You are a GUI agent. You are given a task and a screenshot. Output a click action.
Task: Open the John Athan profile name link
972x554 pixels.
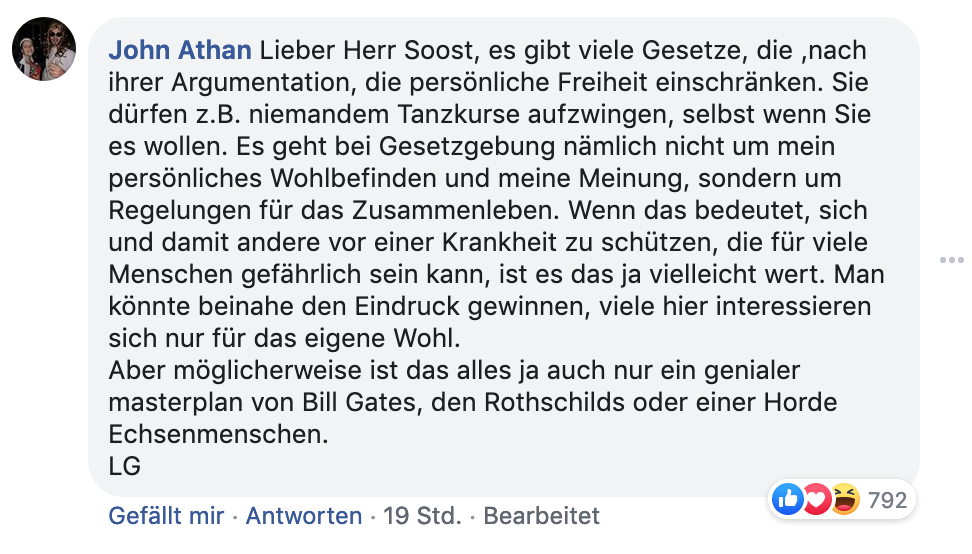[180, 49]
